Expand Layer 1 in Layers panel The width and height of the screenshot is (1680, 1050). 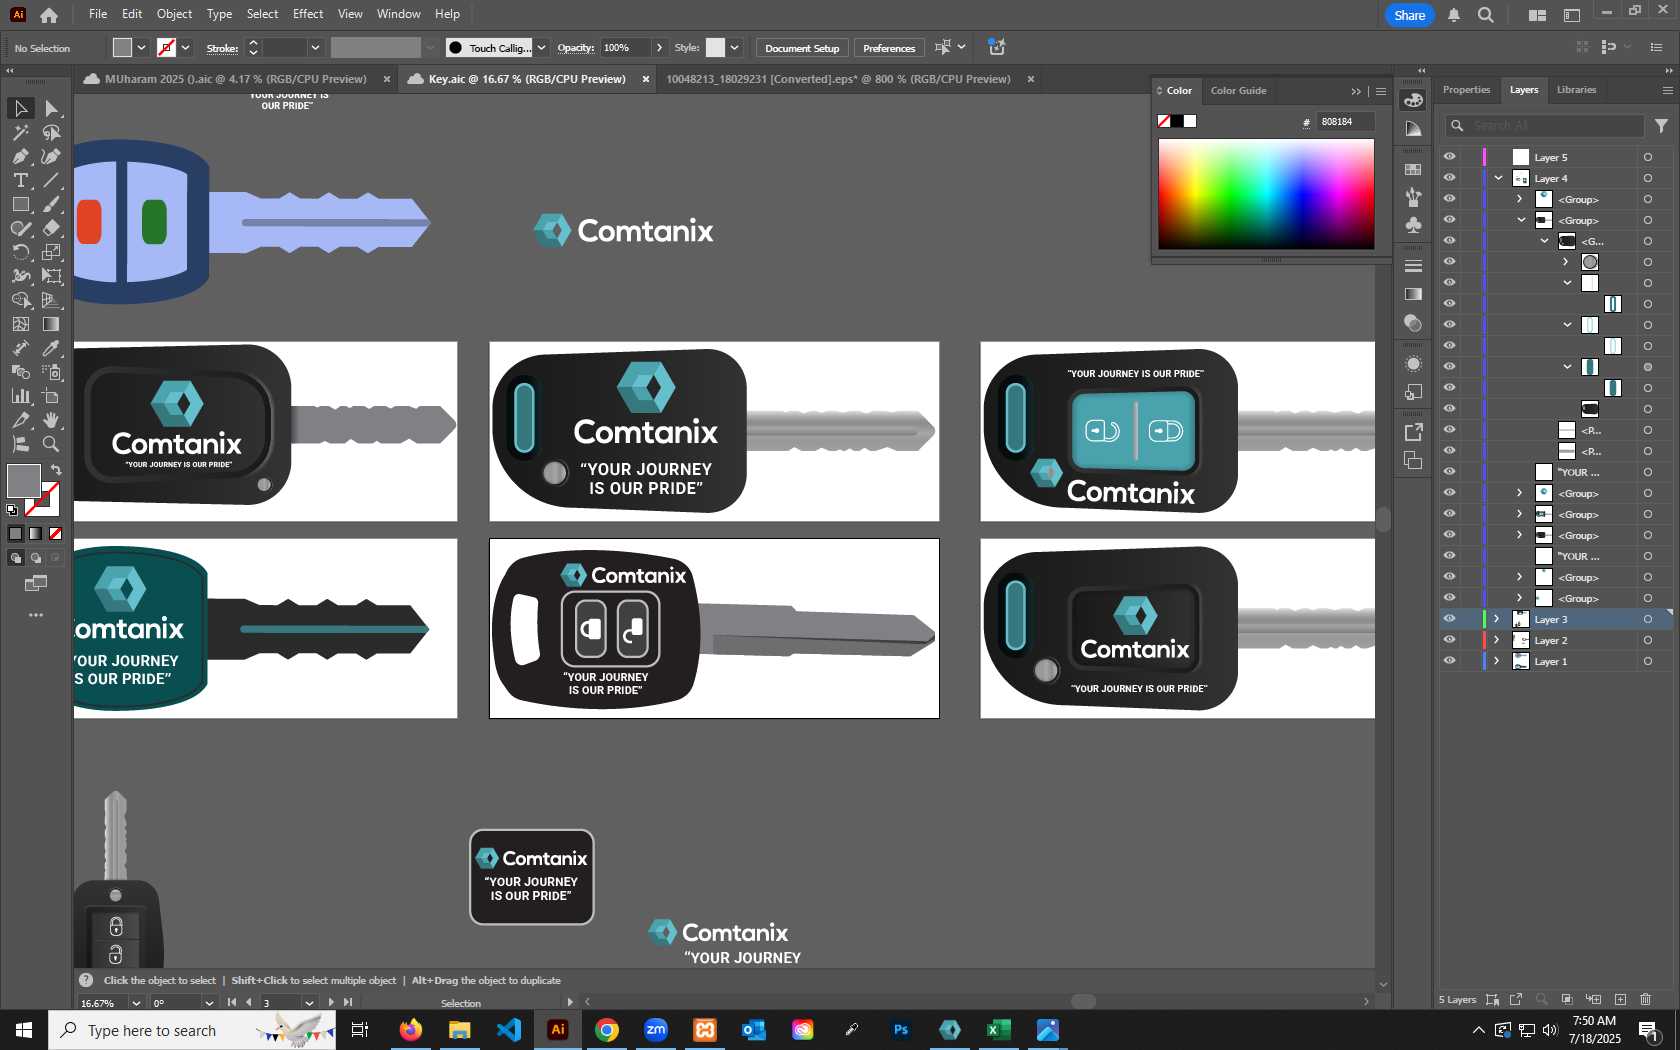(x=1497, y=661)
